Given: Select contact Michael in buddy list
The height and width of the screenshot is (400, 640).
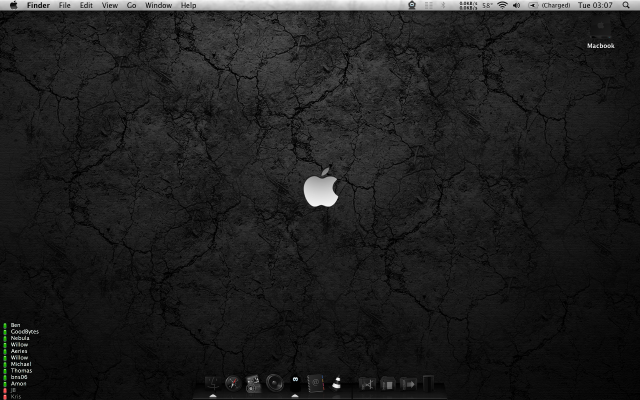Looking at the screenshot, I should tap(20, 364).
